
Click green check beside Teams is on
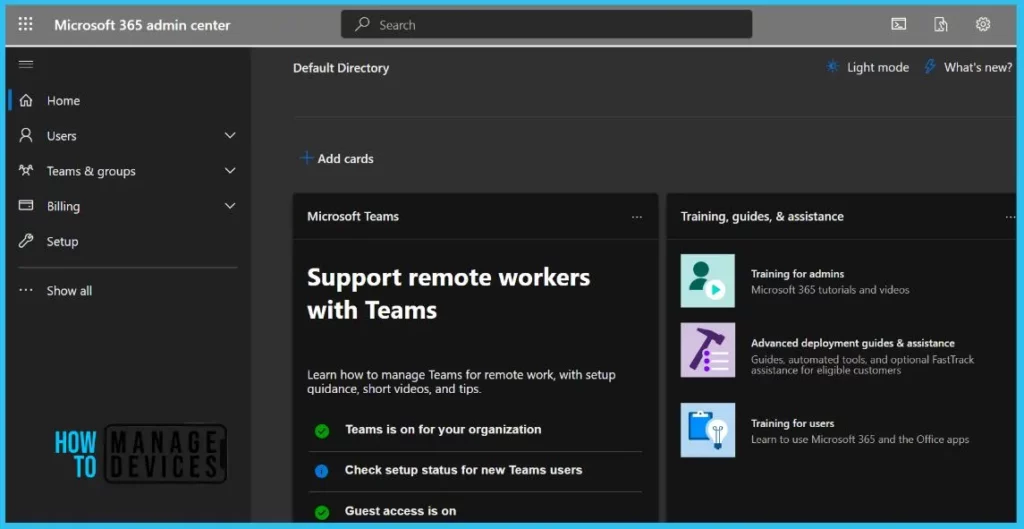click(321, 430)
